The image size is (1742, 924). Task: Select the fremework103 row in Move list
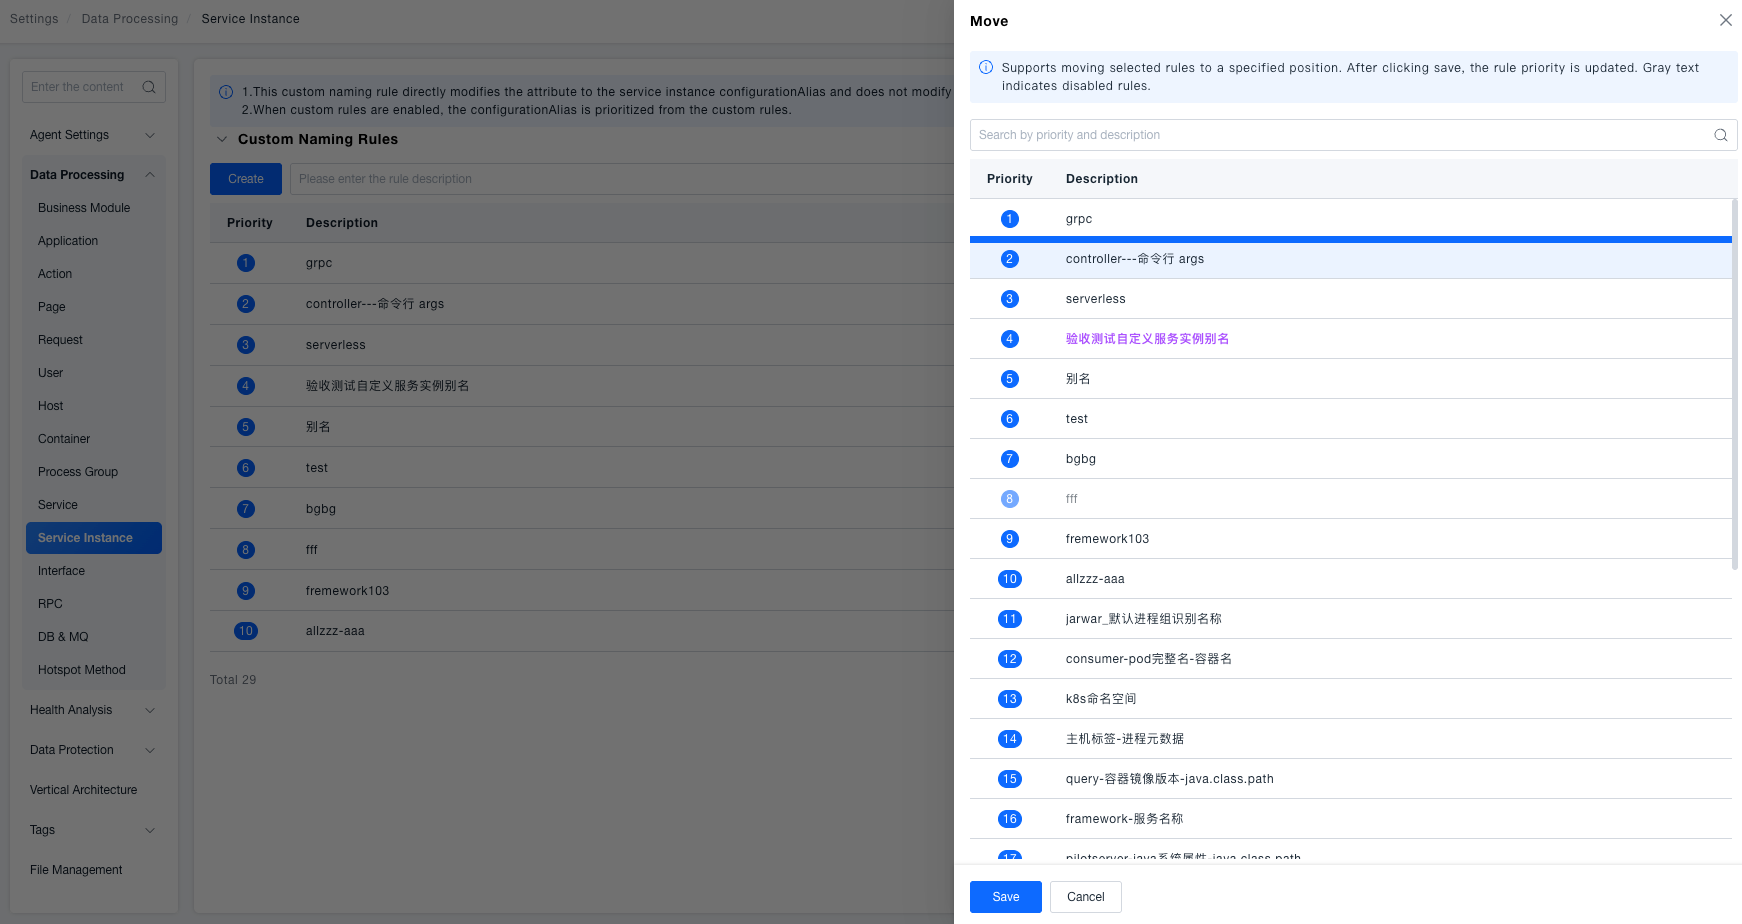[x=1351, y=539]
